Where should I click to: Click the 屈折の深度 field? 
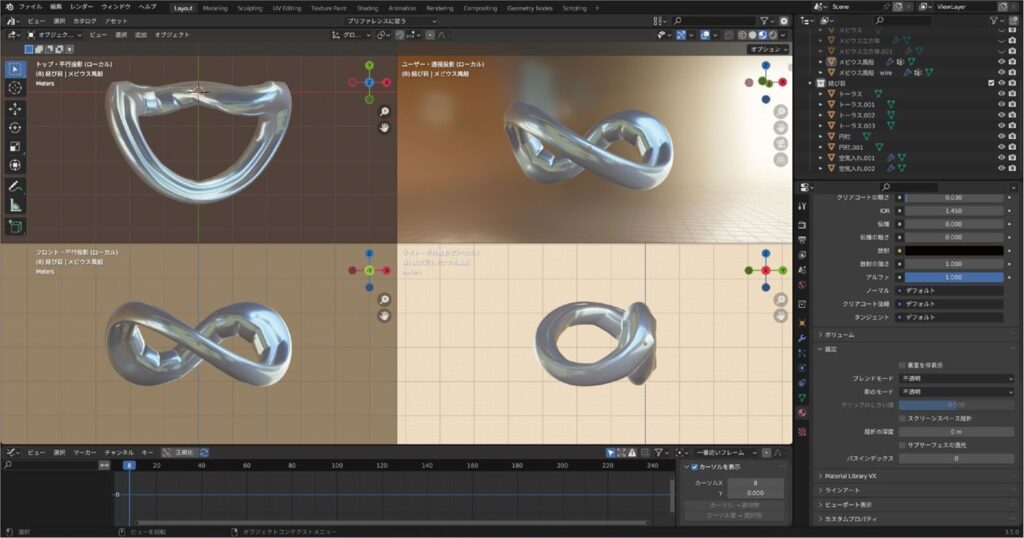pos(956,432)
